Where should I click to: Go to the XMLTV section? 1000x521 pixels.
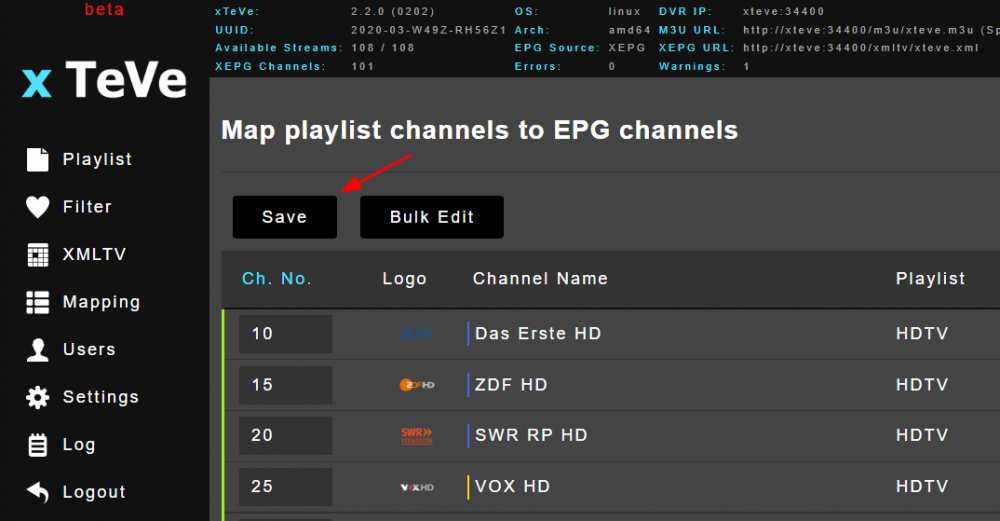(94, 254)
